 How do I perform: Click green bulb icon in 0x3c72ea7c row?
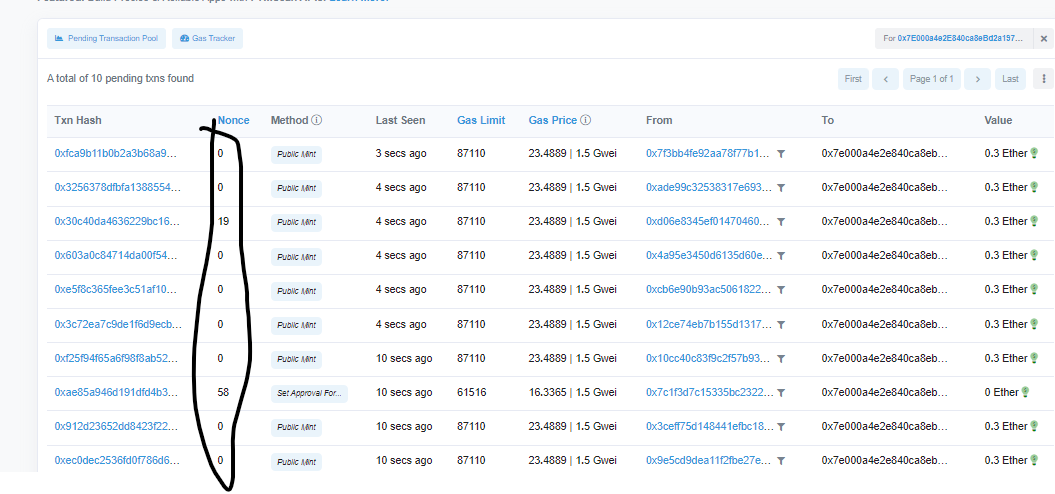coord(1034,324)
